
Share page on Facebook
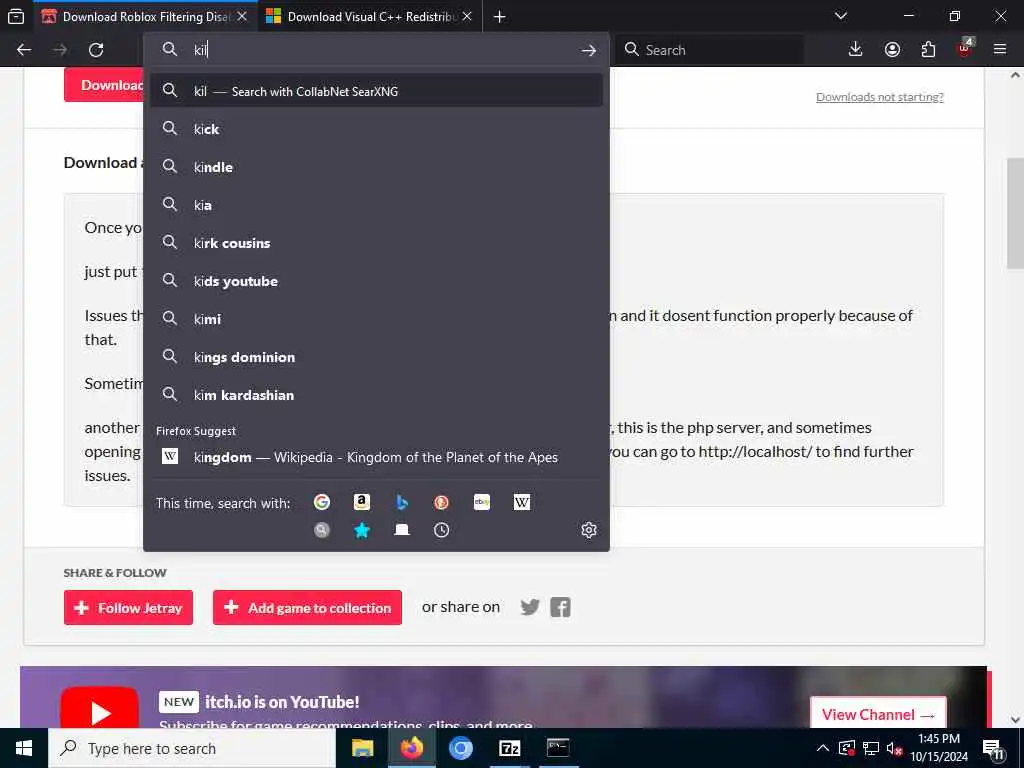tap(560, 607)
